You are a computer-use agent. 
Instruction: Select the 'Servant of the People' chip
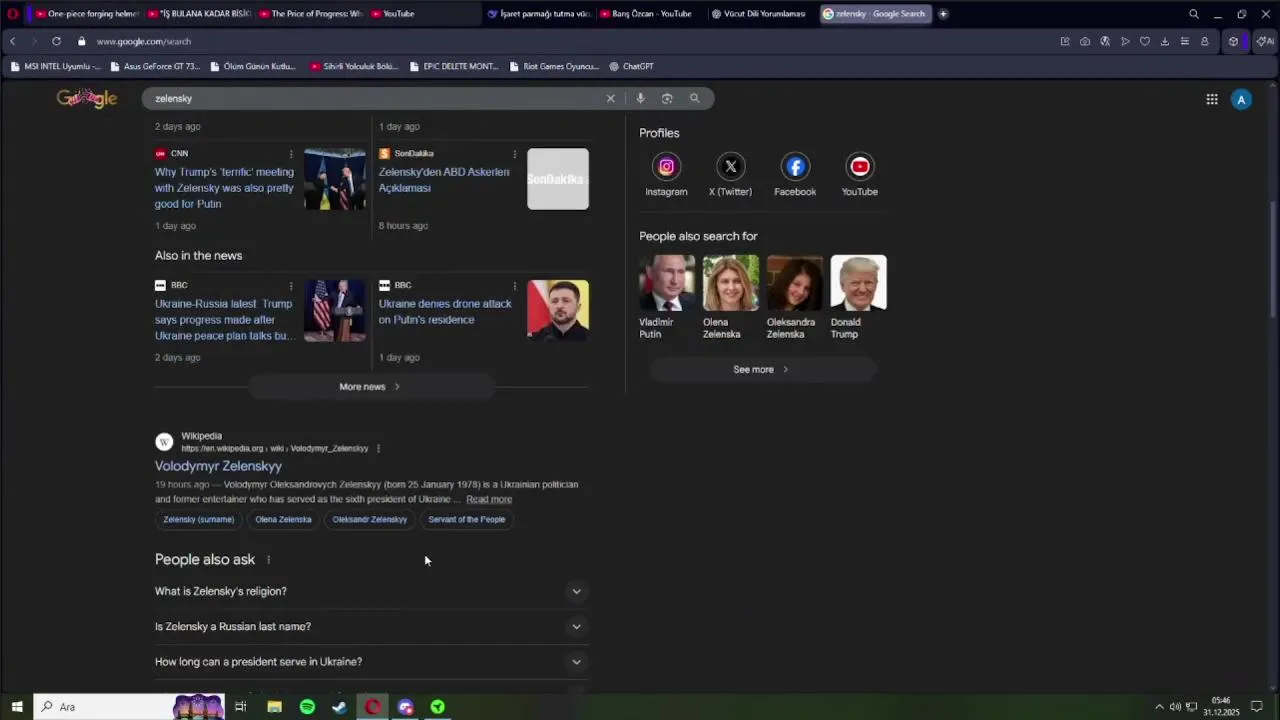tap(467, 519)
